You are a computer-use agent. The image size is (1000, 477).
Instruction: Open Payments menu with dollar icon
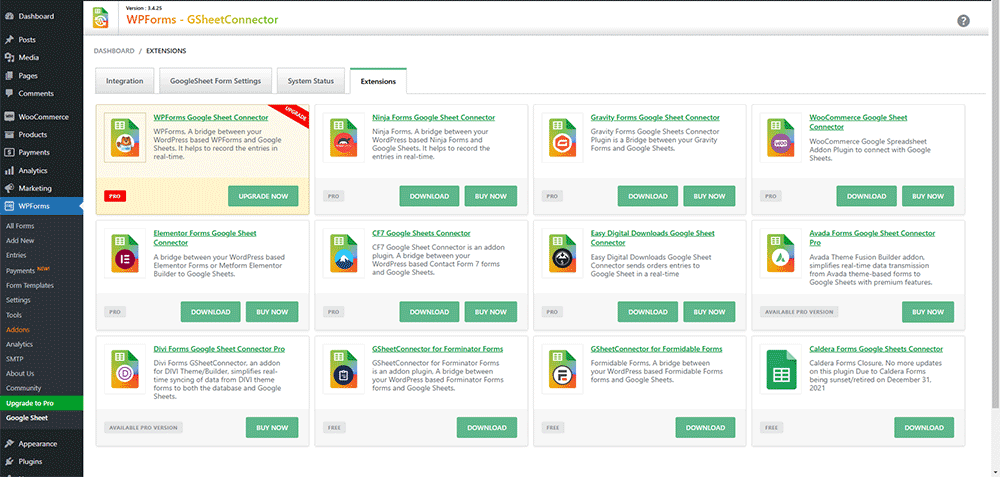pos(41,152)
